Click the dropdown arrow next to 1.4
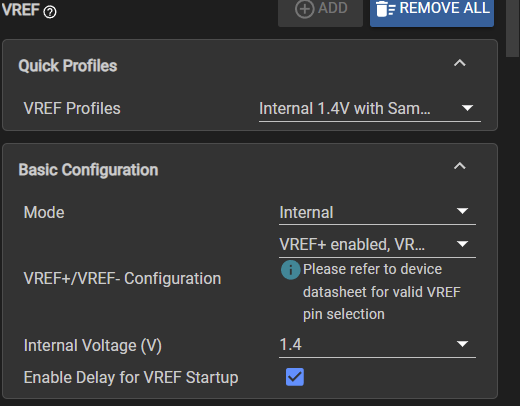The image size is (520, 406). click(x=462, y=344)
